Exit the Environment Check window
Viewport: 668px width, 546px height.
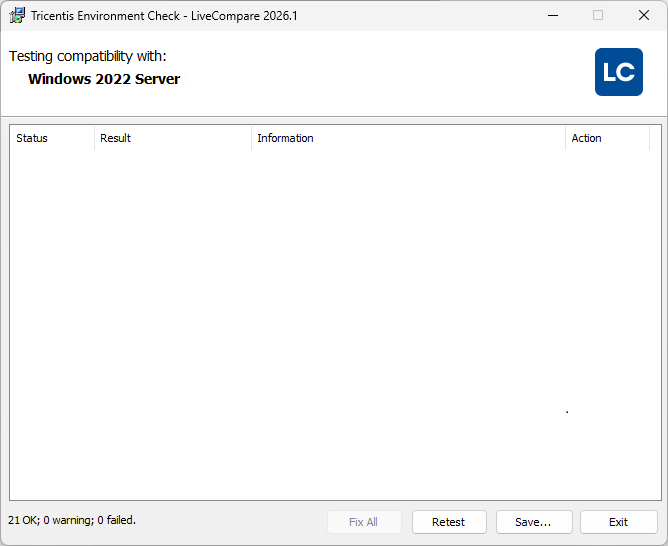pyautogui.click(x=619, y=522)
